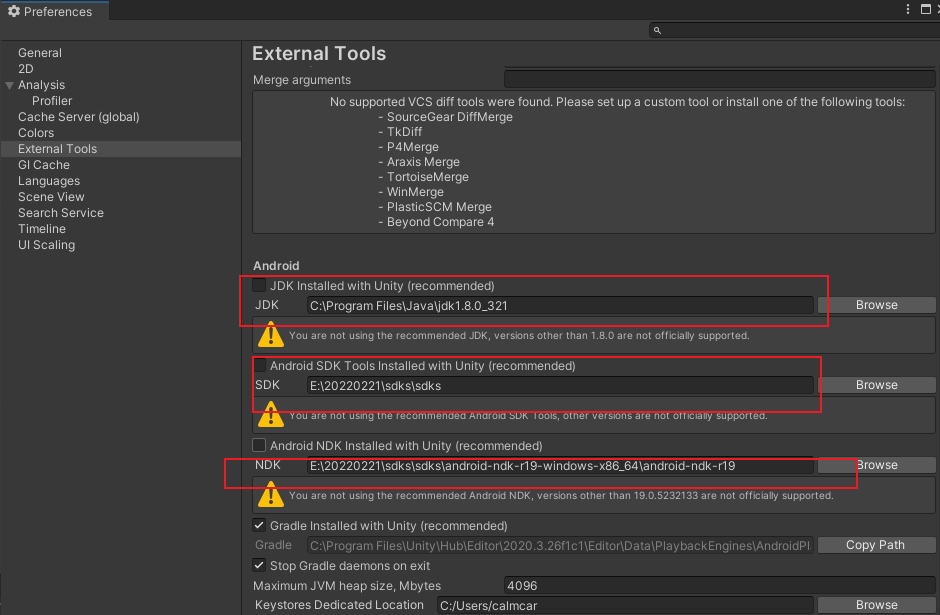The width and height of the screenshot is (940, 615).
Task: Click the NDK path field
Action: pyautogui.click(x=560, y=466)
